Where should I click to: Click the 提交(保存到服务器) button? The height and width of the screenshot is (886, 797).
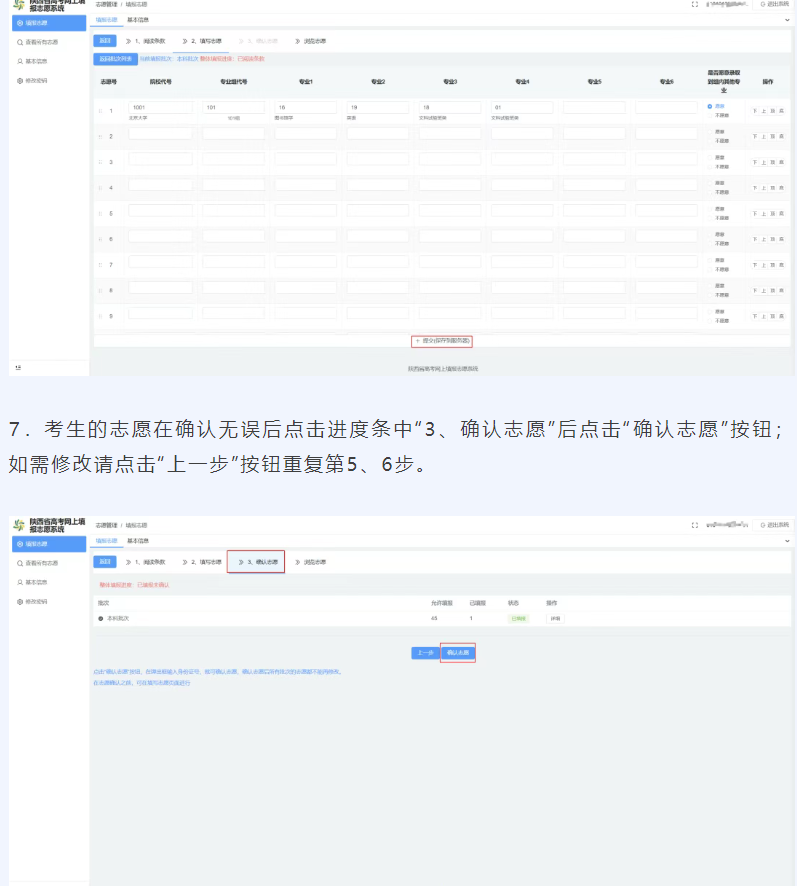click(x=442, y=341)
